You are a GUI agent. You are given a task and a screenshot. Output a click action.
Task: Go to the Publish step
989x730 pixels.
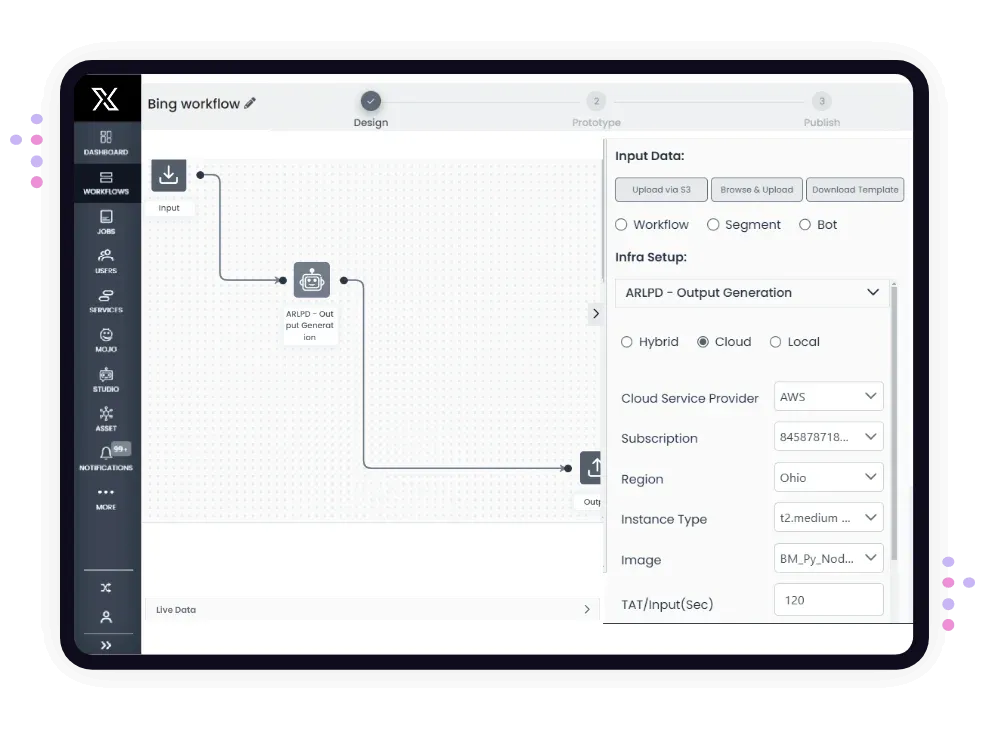pos(821,110)
